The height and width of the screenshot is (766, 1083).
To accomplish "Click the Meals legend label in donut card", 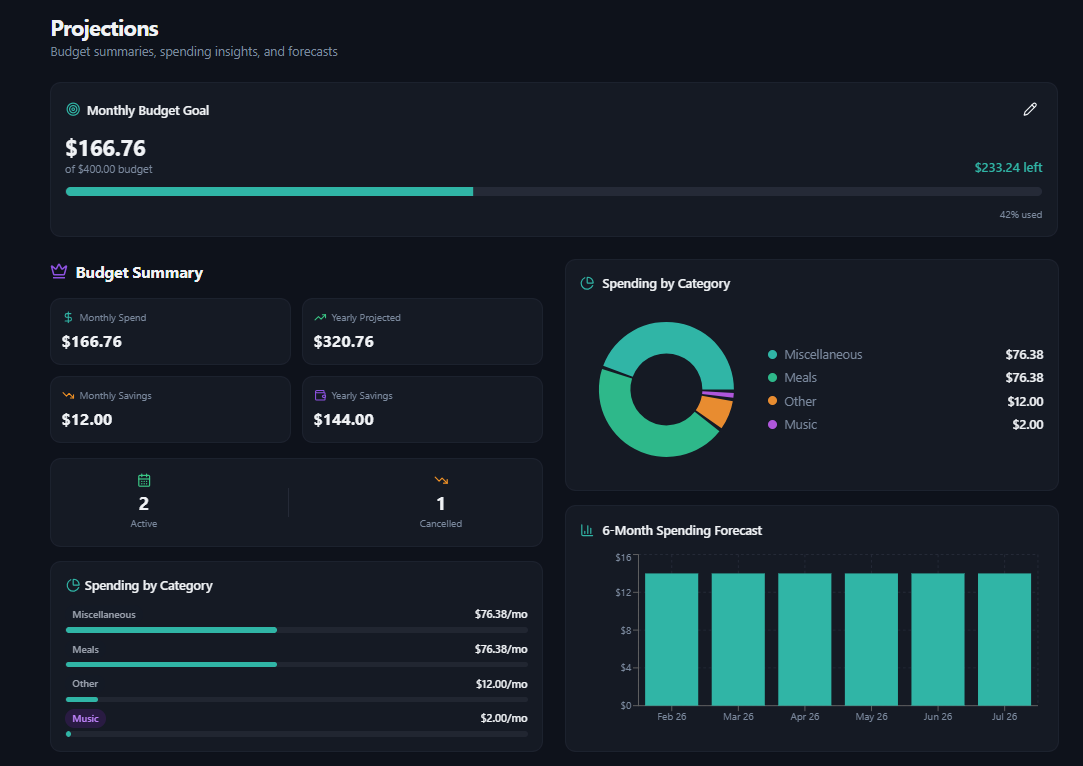I will pyautogui.click(x=801, y=378).
